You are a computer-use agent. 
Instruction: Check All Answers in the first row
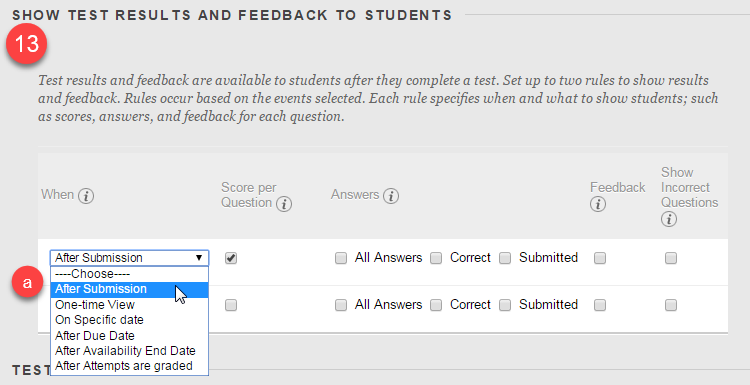[341, 258]
